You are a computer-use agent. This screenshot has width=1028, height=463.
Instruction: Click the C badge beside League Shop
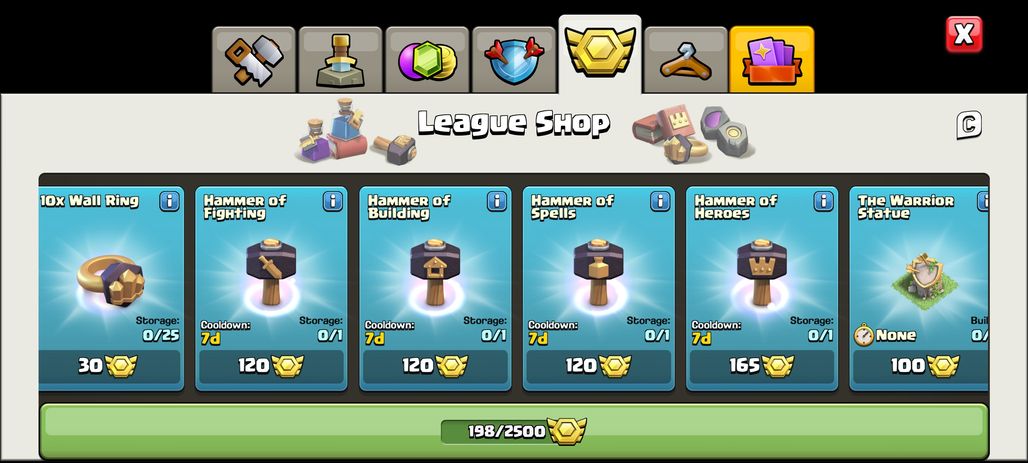(969, 125)
